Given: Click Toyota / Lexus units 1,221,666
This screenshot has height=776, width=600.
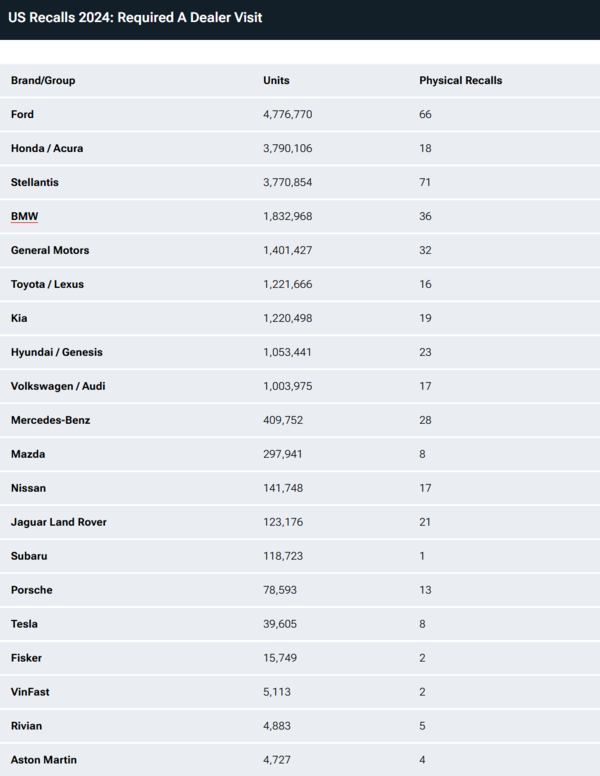Looking at the screenshot, I should [288, 284].
